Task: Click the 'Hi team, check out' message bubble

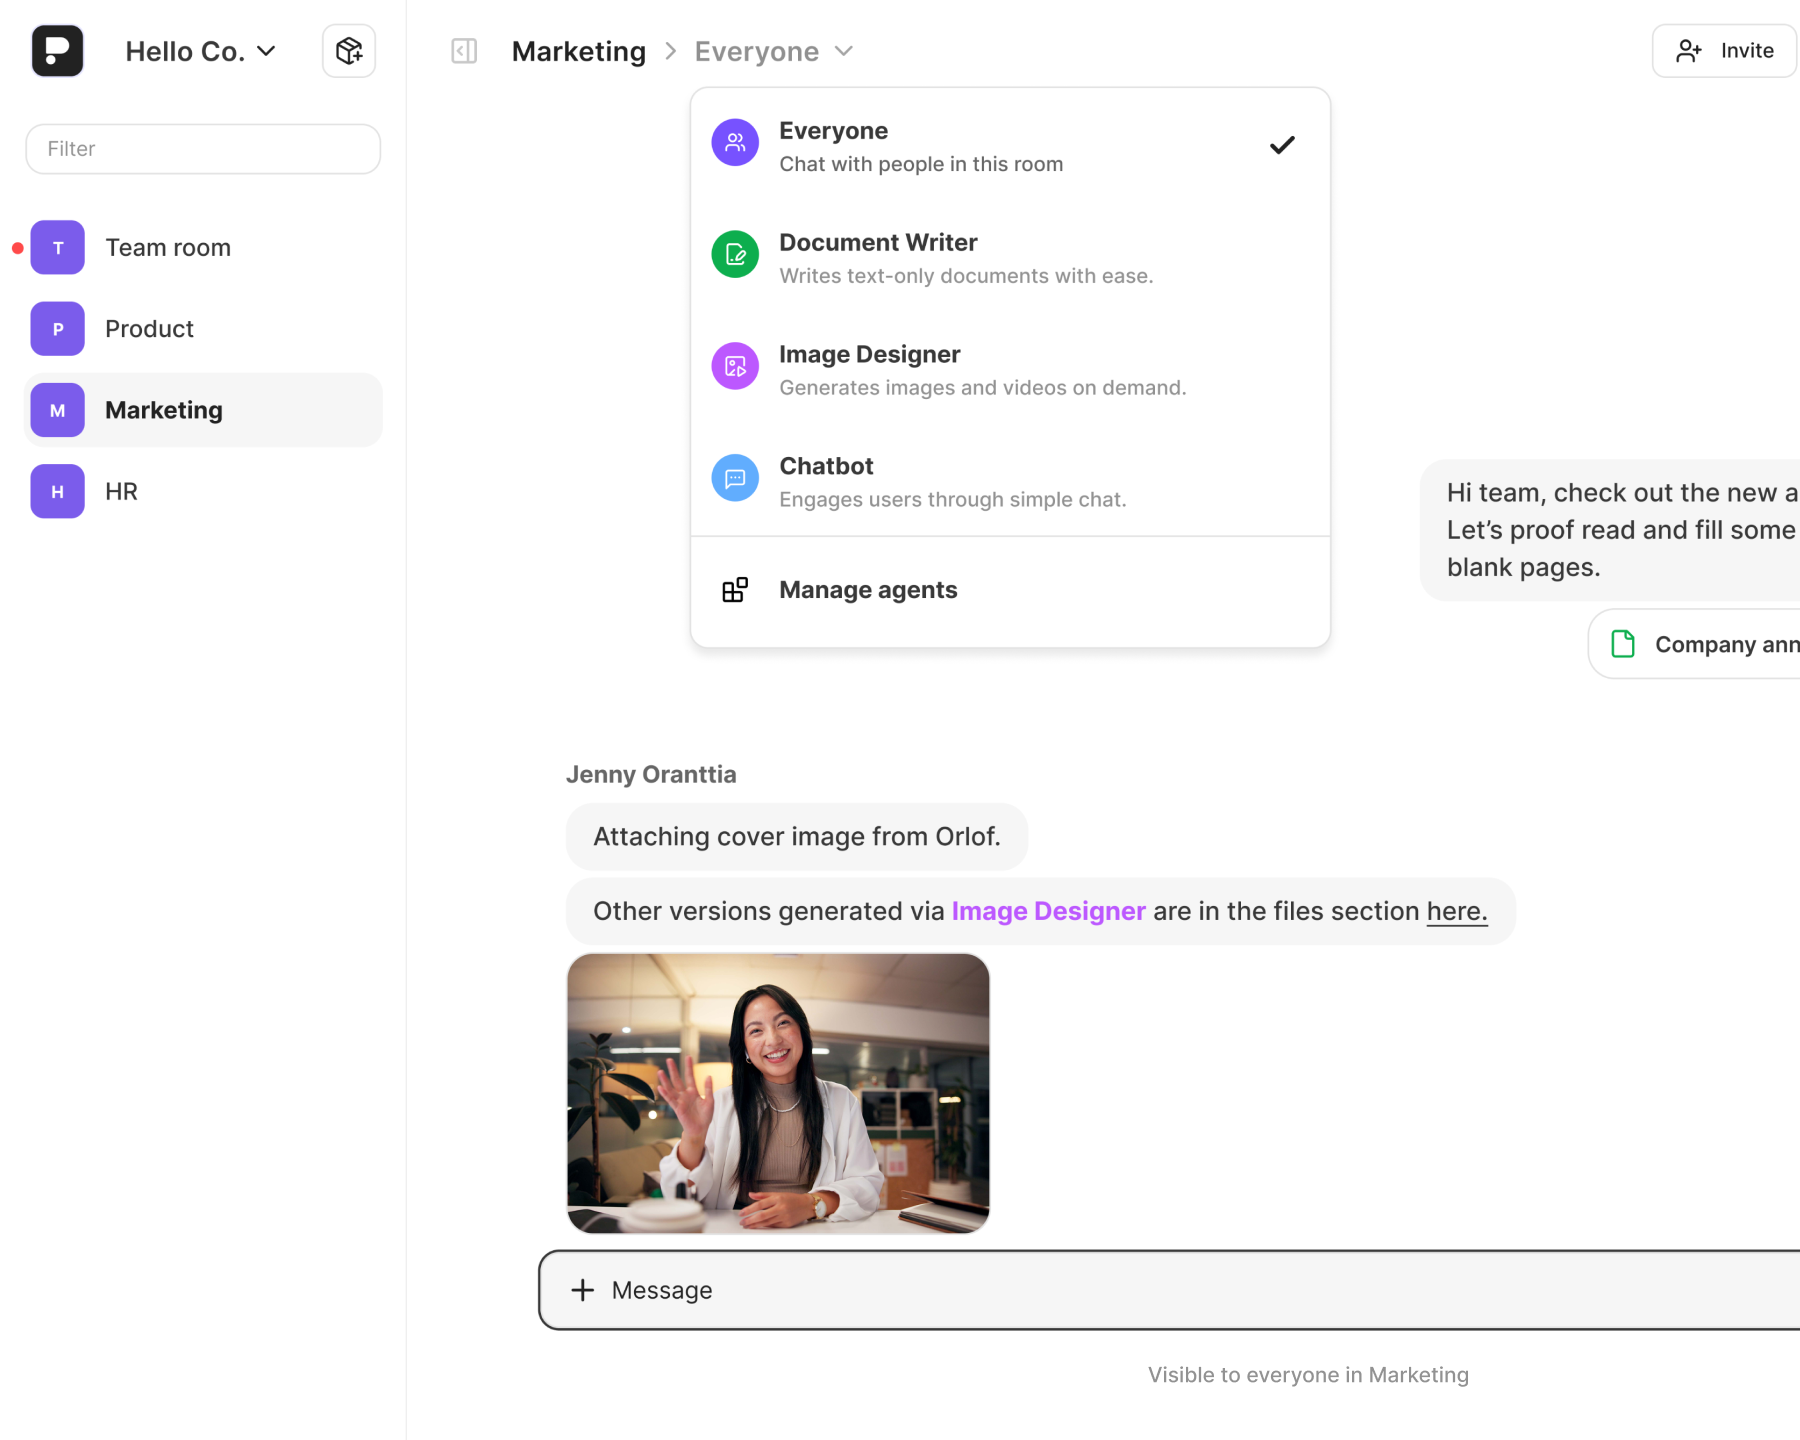Action: (x=1610, y=530)
